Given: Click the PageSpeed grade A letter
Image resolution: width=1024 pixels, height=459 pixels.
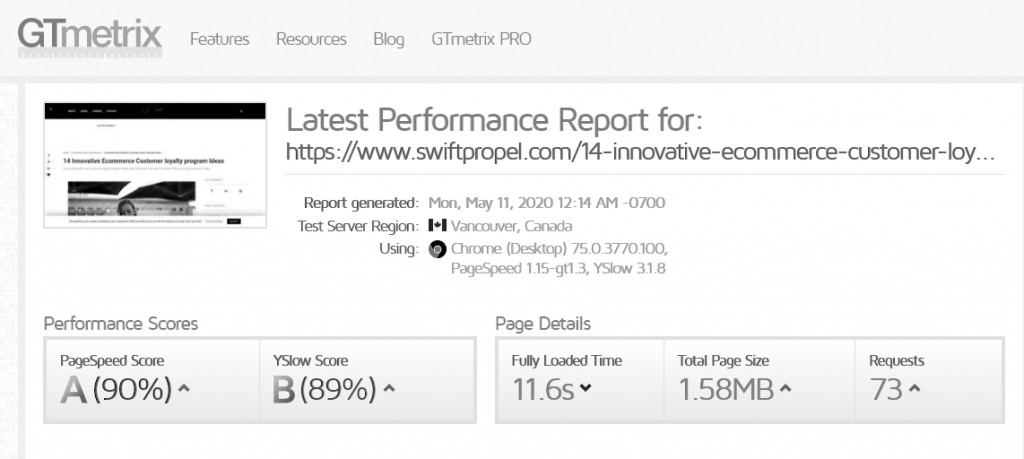Looking at the screenshot, I should (x=73, y=390).
